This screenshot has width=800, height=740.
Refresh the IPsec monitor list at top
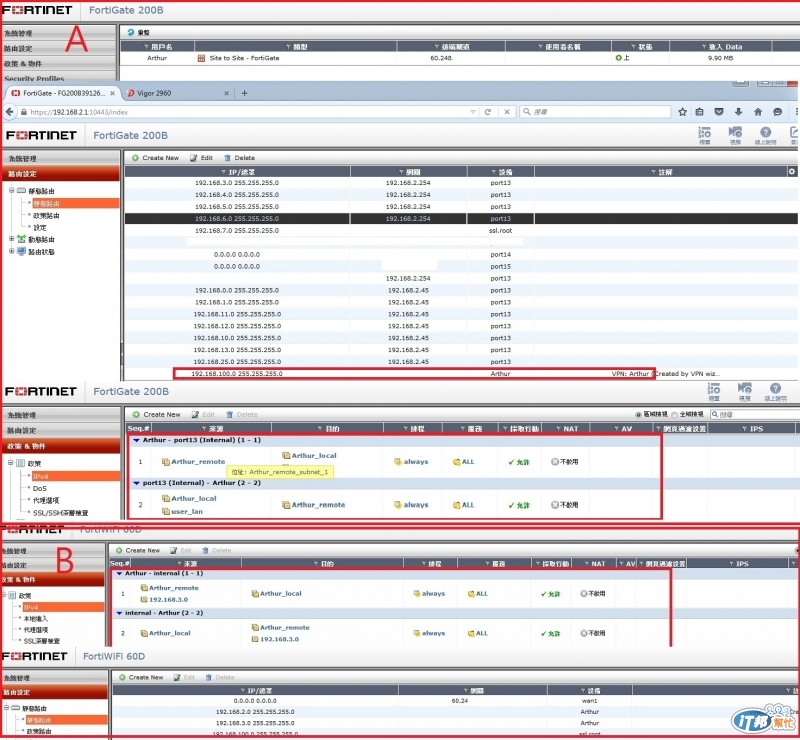click(138, 32)
